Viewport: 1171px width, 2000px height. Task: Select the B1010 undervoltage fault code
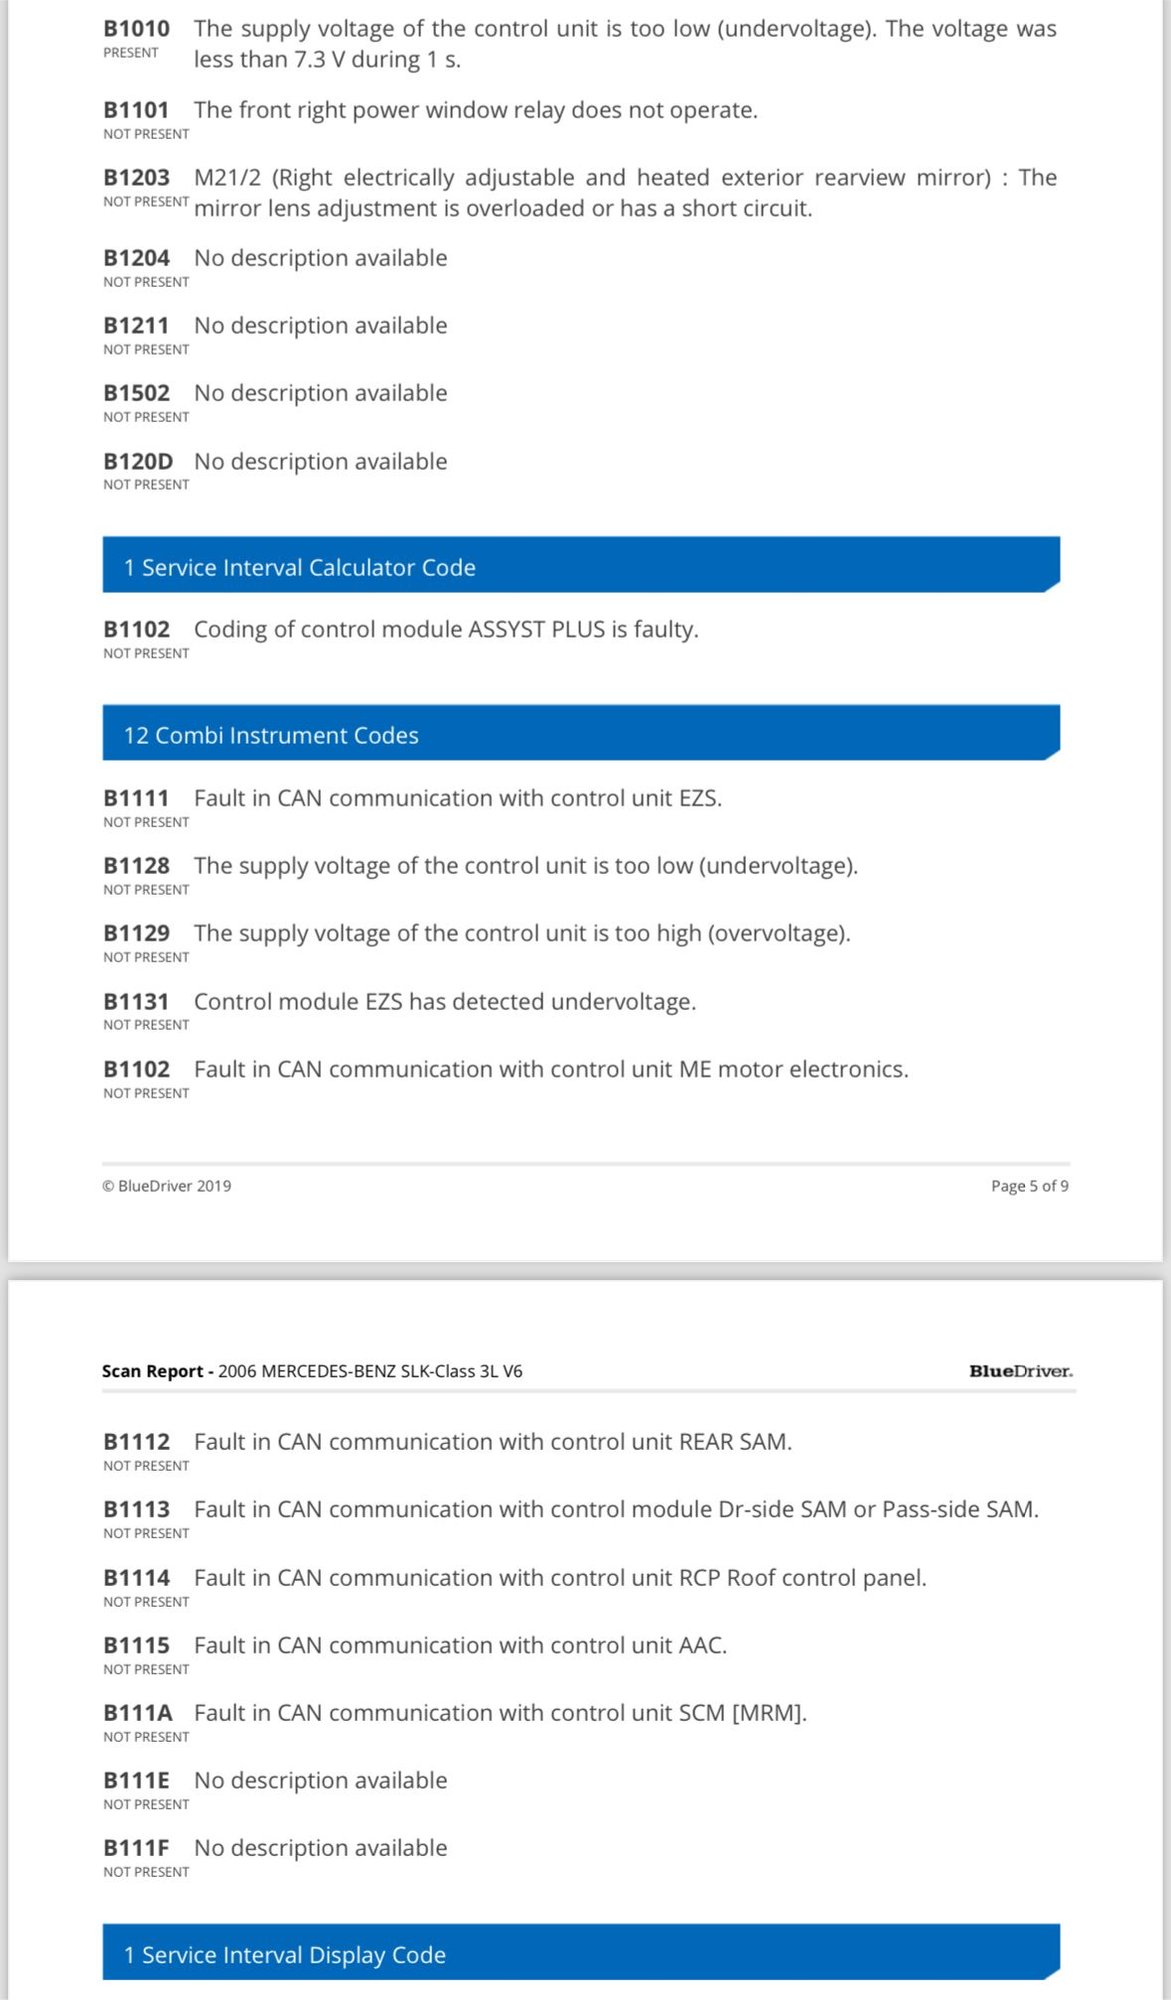pos(580,44)
